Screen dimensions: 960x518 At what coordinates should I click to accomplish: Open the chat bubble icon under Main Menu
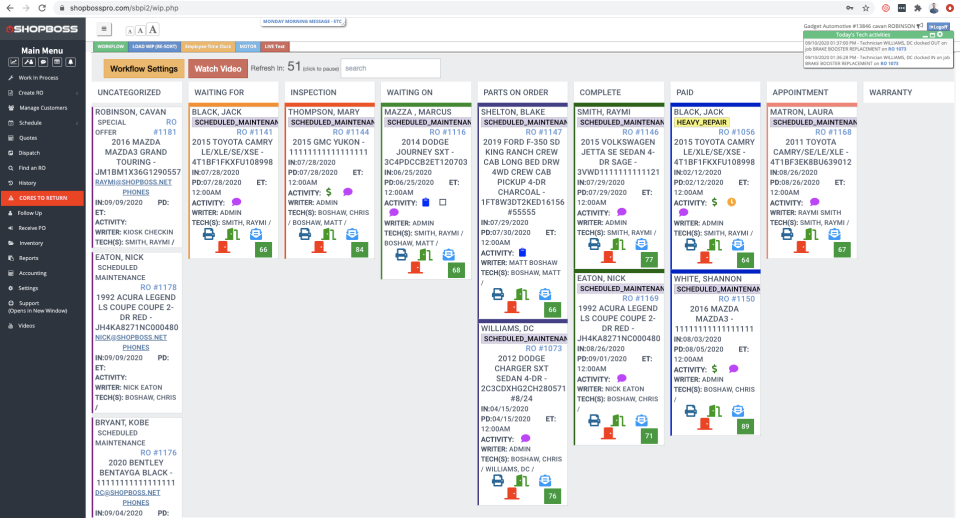tap(43, 62)
